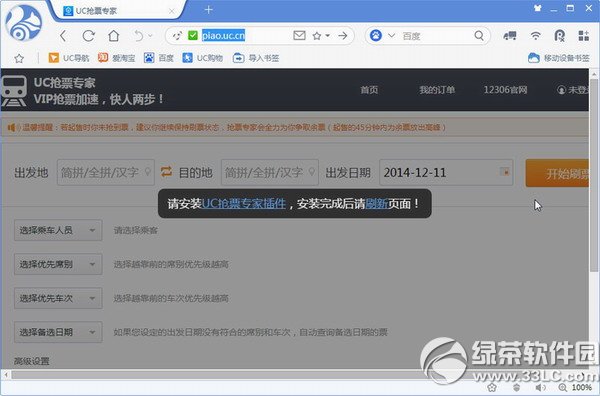Click the 刷新 link in popup
This screenshot has height=396, width=600.
tap(377, 204)
